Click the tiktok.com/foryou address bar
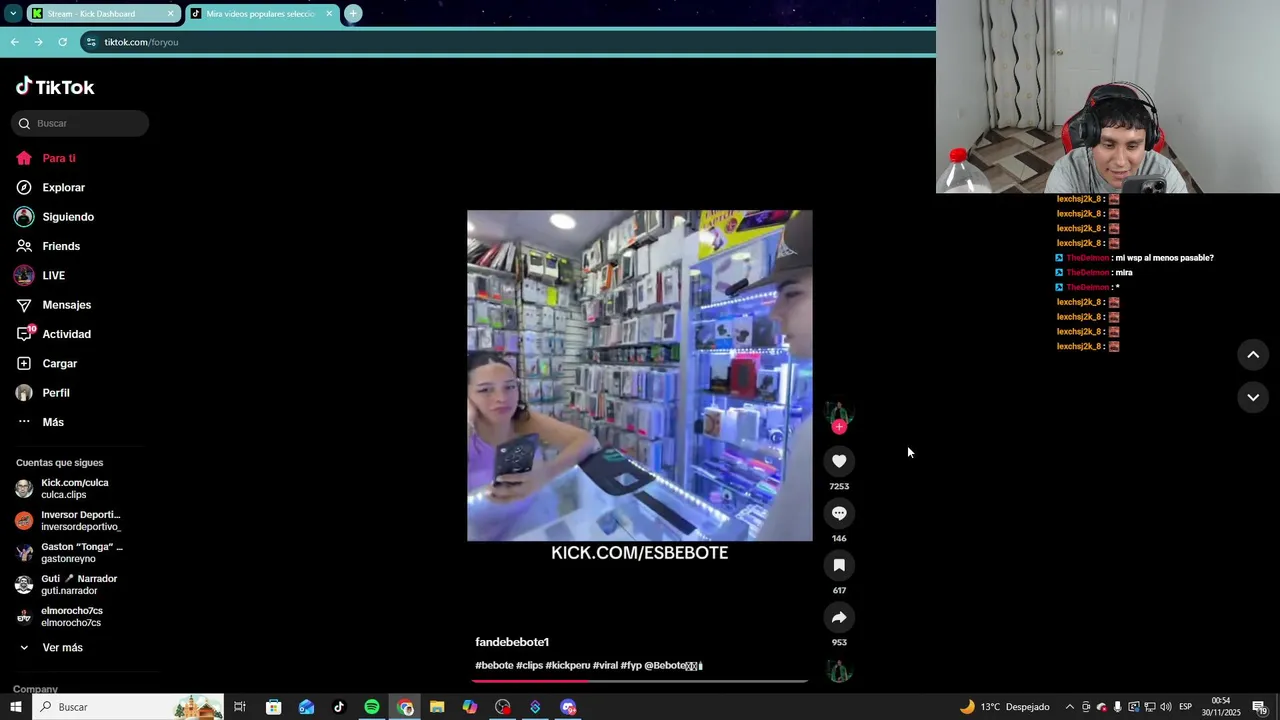 (508, 42)
